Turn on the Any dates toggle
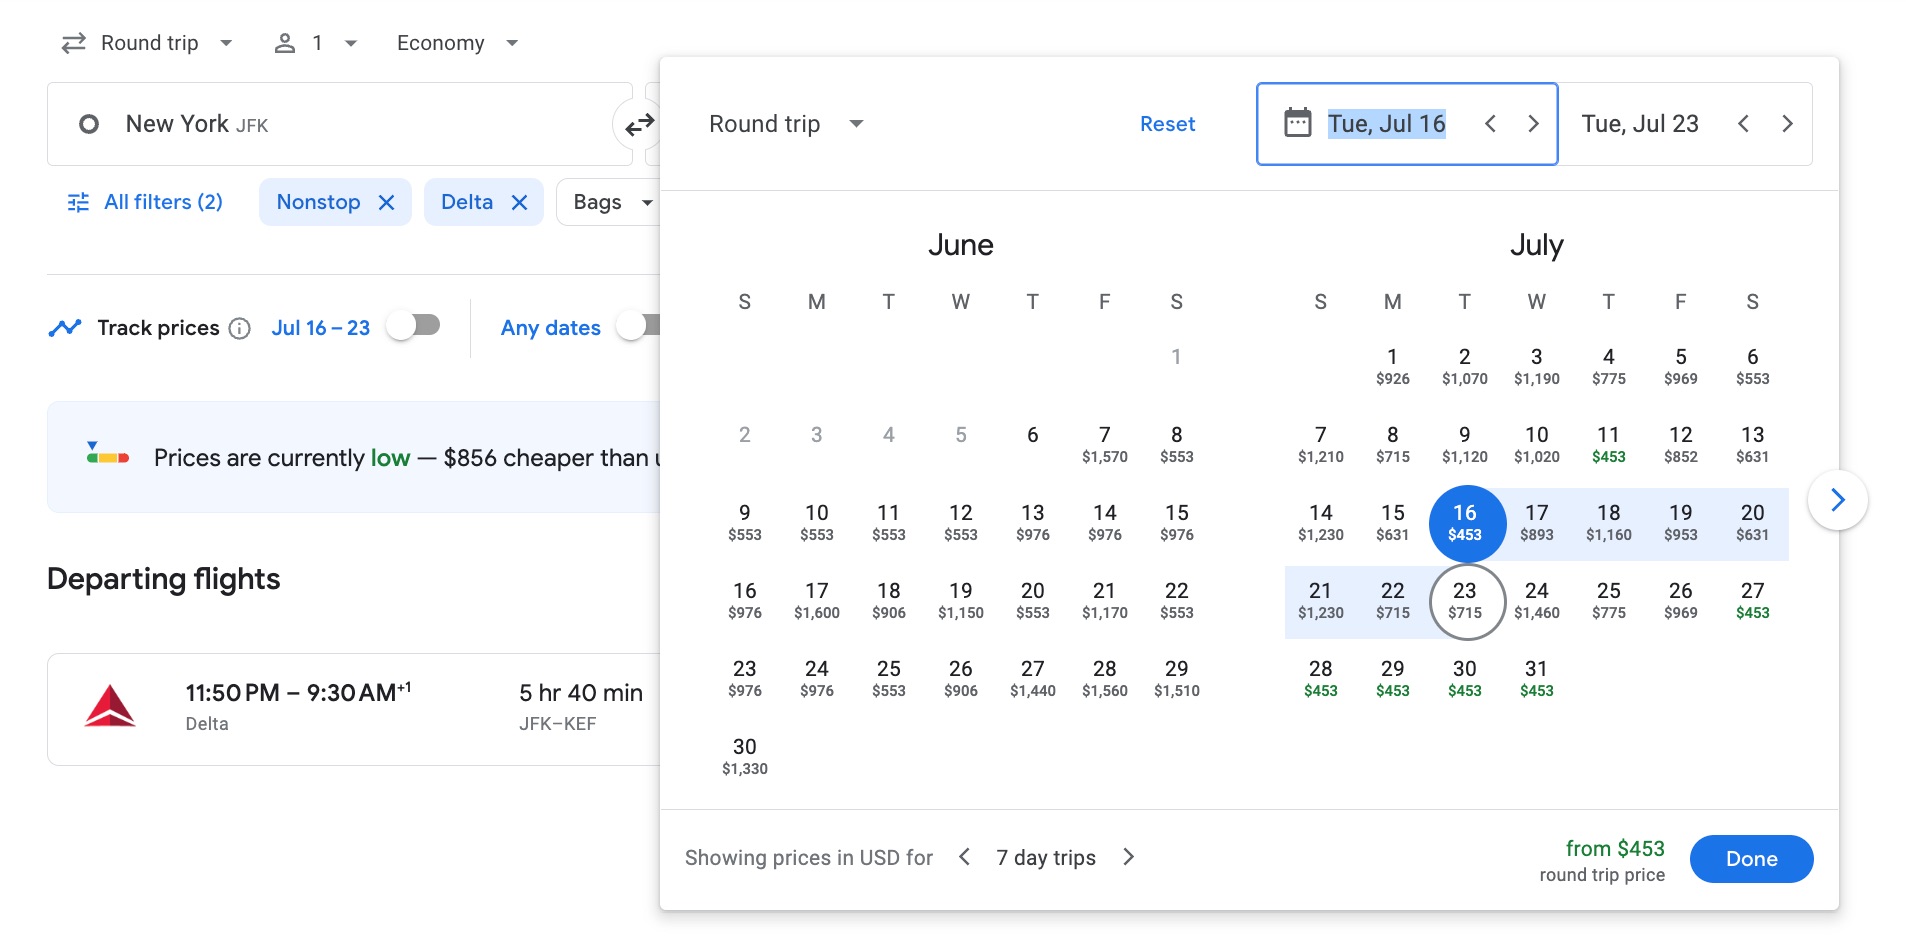1906x936 pixels. [644, 327]
